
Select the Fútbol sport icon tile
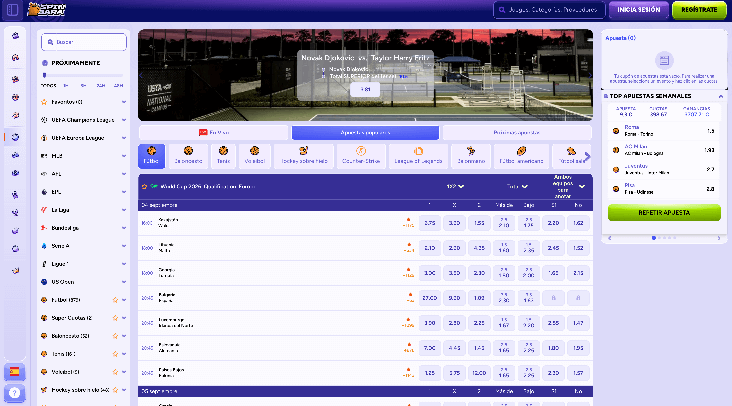point(153,156)
